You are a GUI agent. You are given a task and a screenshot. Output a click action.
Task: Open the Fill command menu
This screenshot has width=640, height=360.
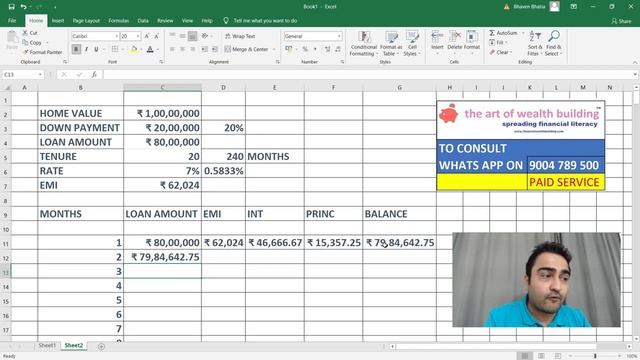[x=498, y=42]
